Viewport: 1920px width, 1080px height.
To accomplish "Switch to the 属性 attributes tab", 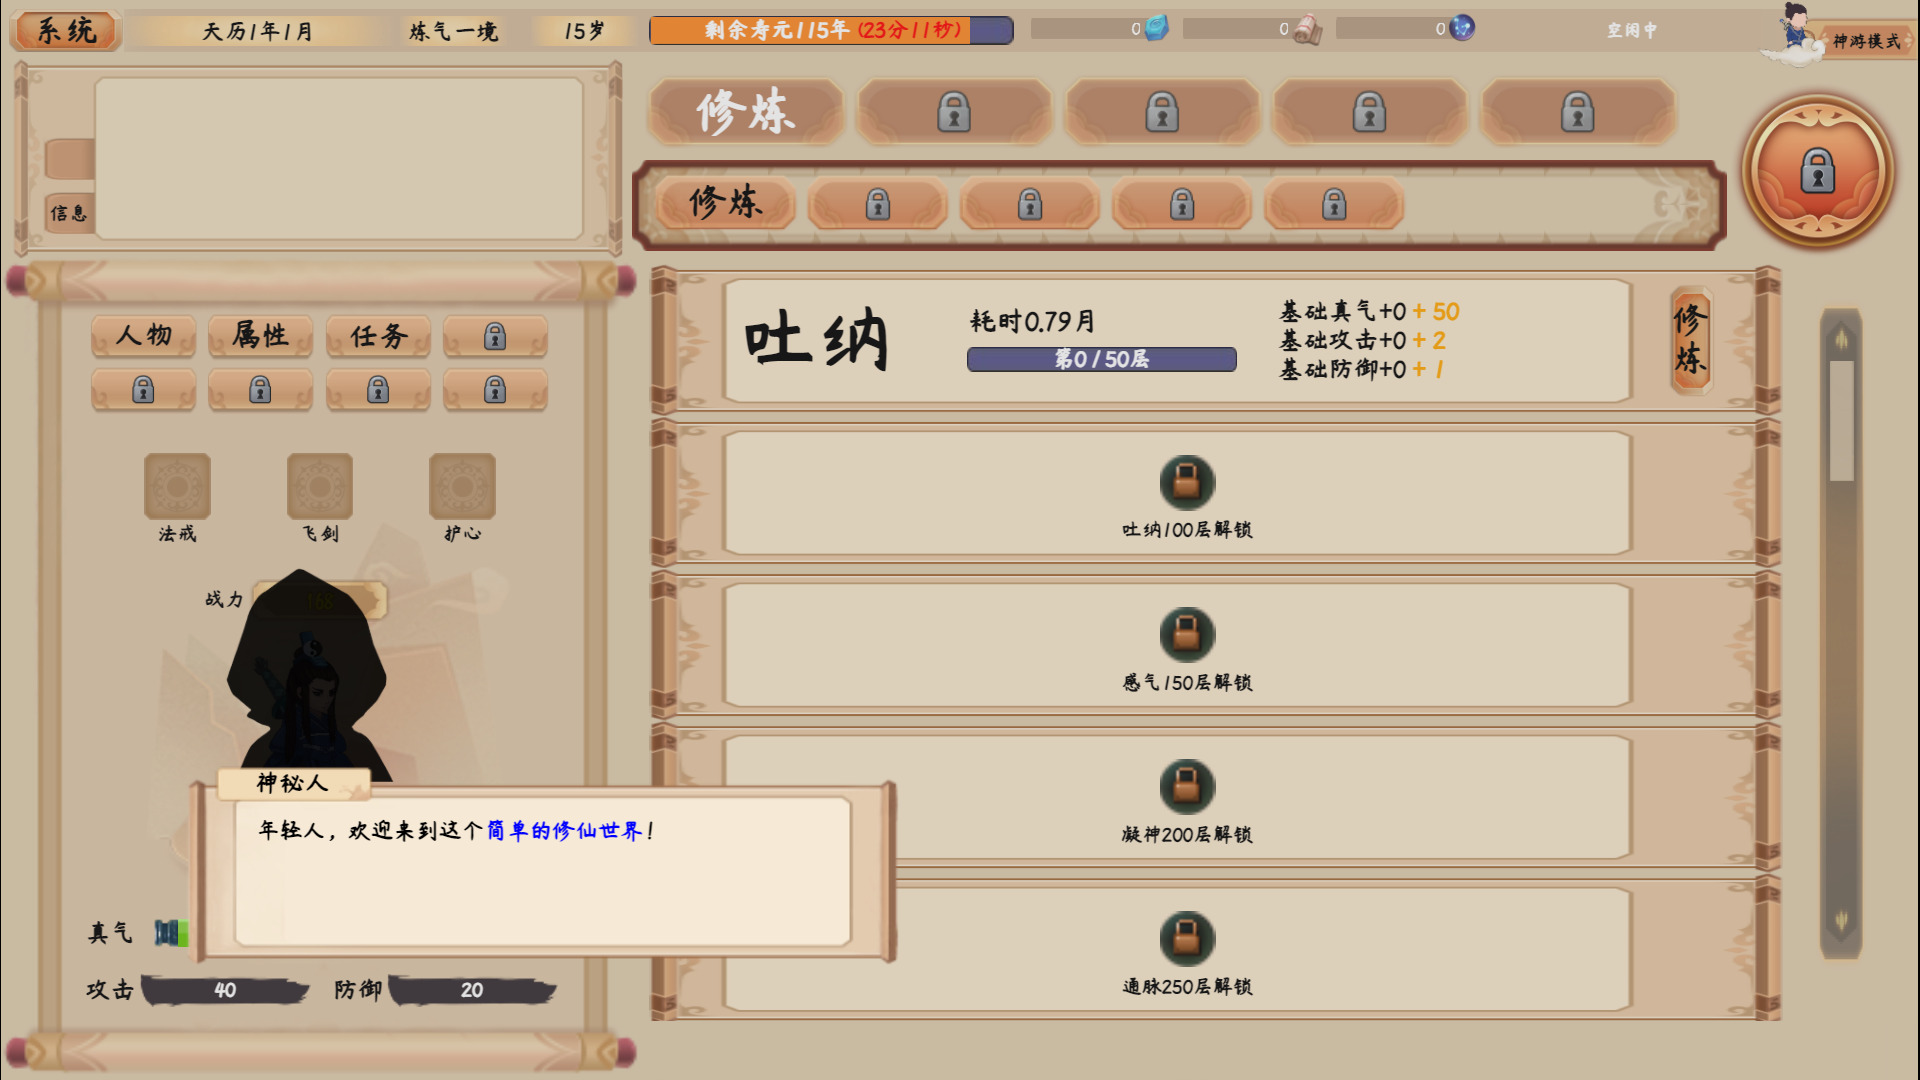I will click(x=260, y=335).
